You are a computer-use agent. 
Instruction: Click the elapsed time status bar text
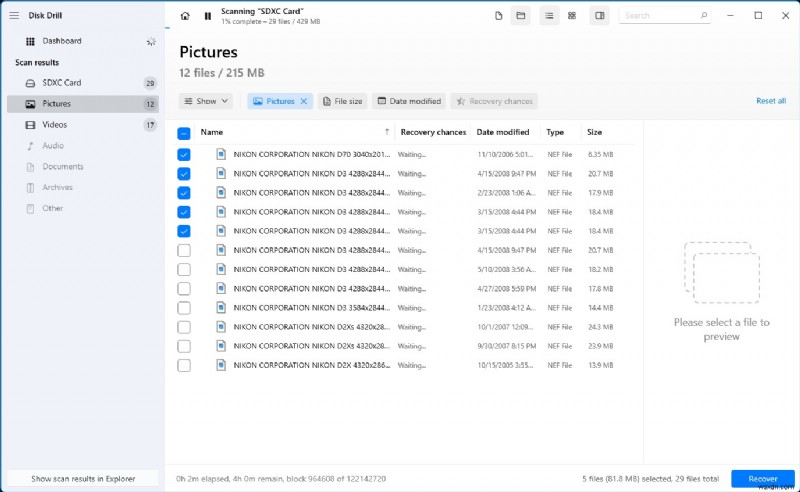click(281, 479)
